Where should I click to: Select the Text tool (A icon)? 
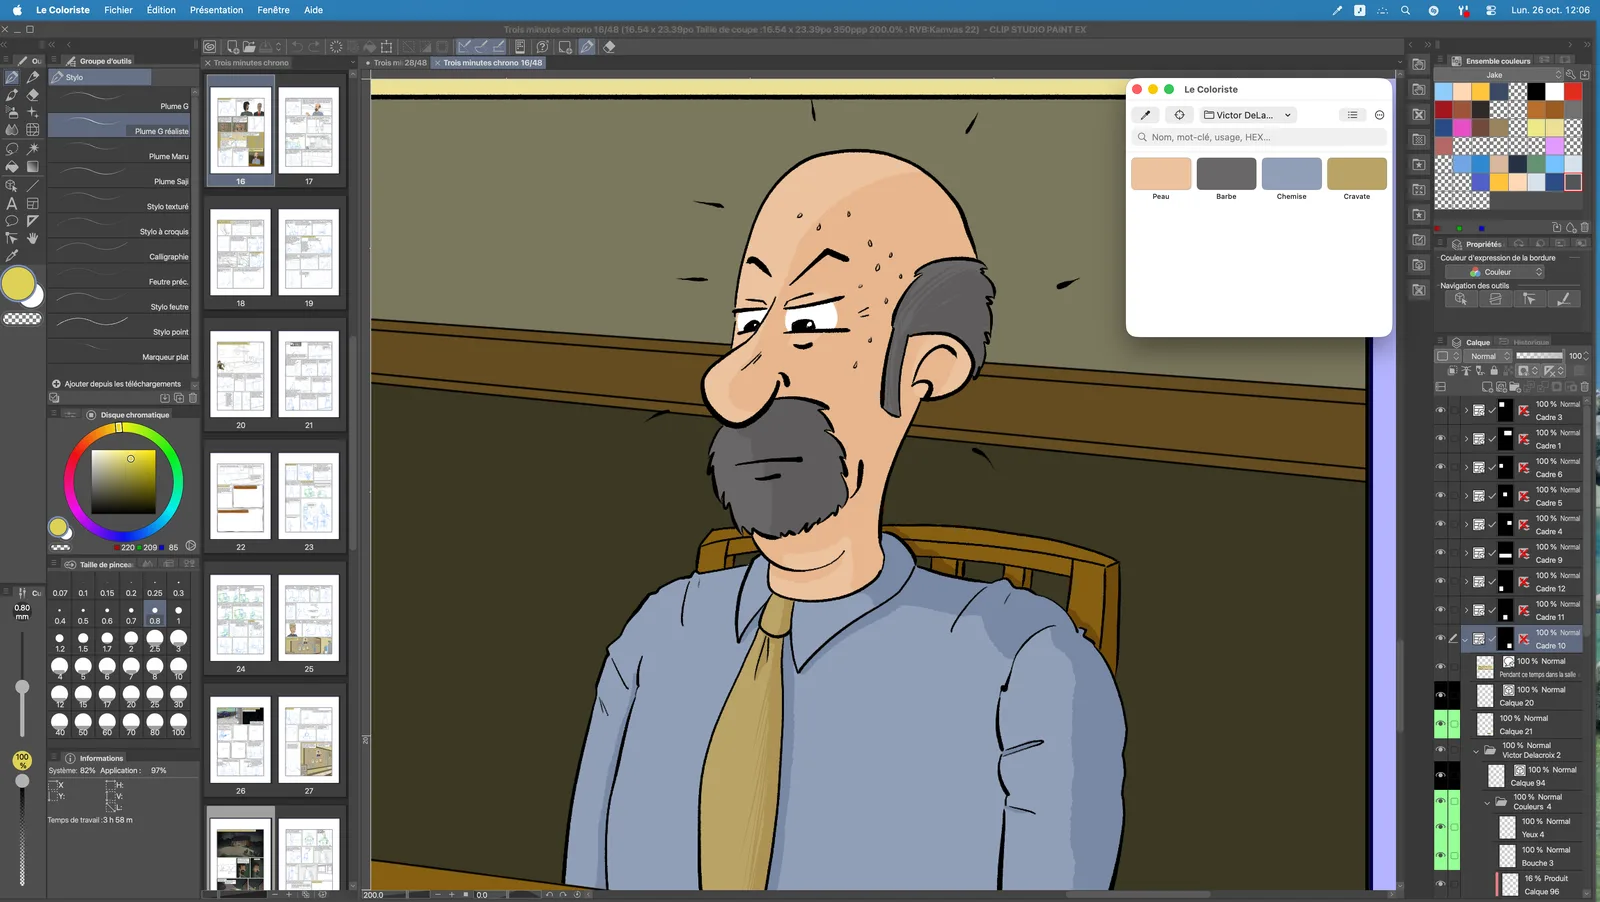[x=12, y=204]
